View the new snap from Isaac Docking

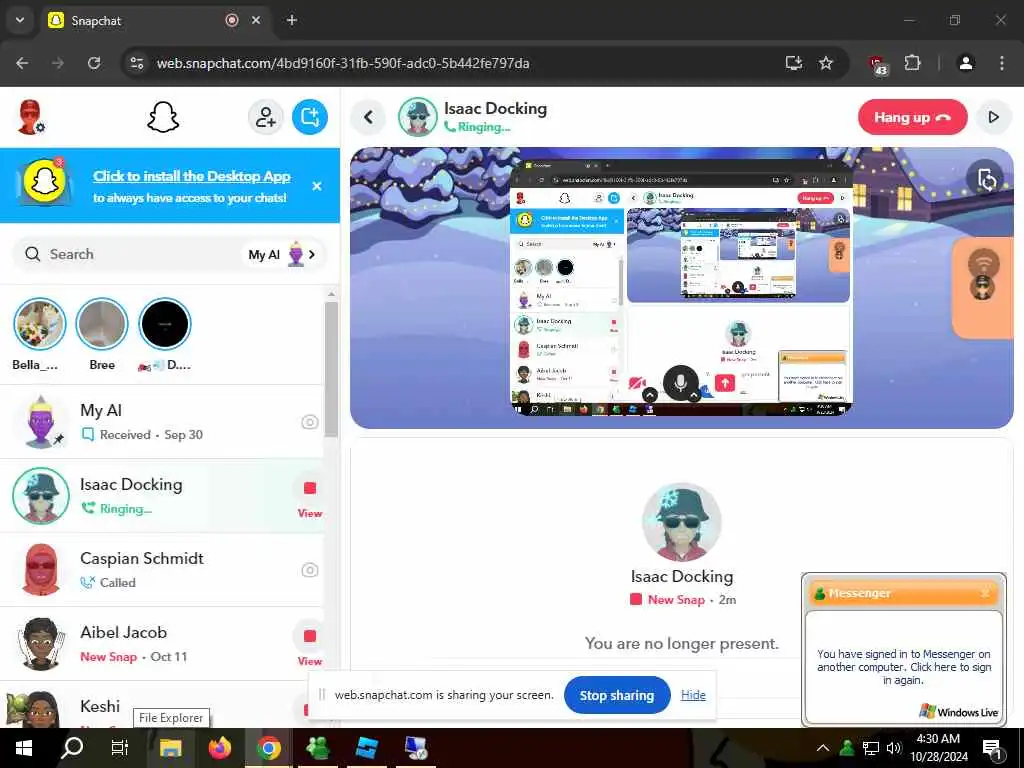point(310,498)
